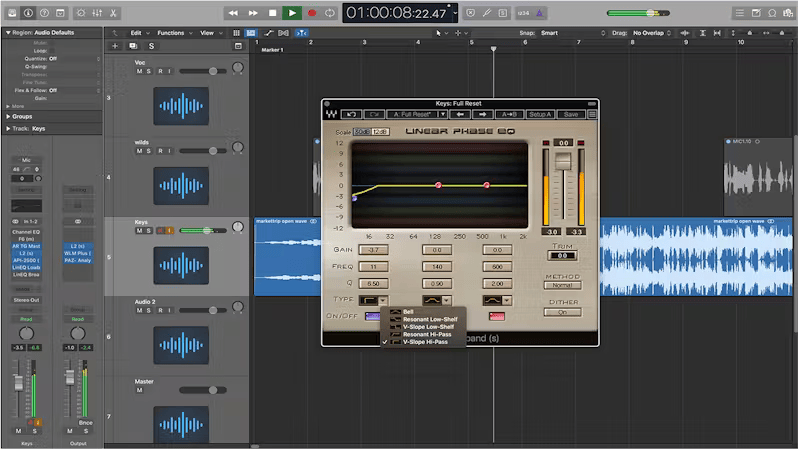Load previous preset with left arrow
Screen dimensions: 798x449
click(x=460, y=115)
